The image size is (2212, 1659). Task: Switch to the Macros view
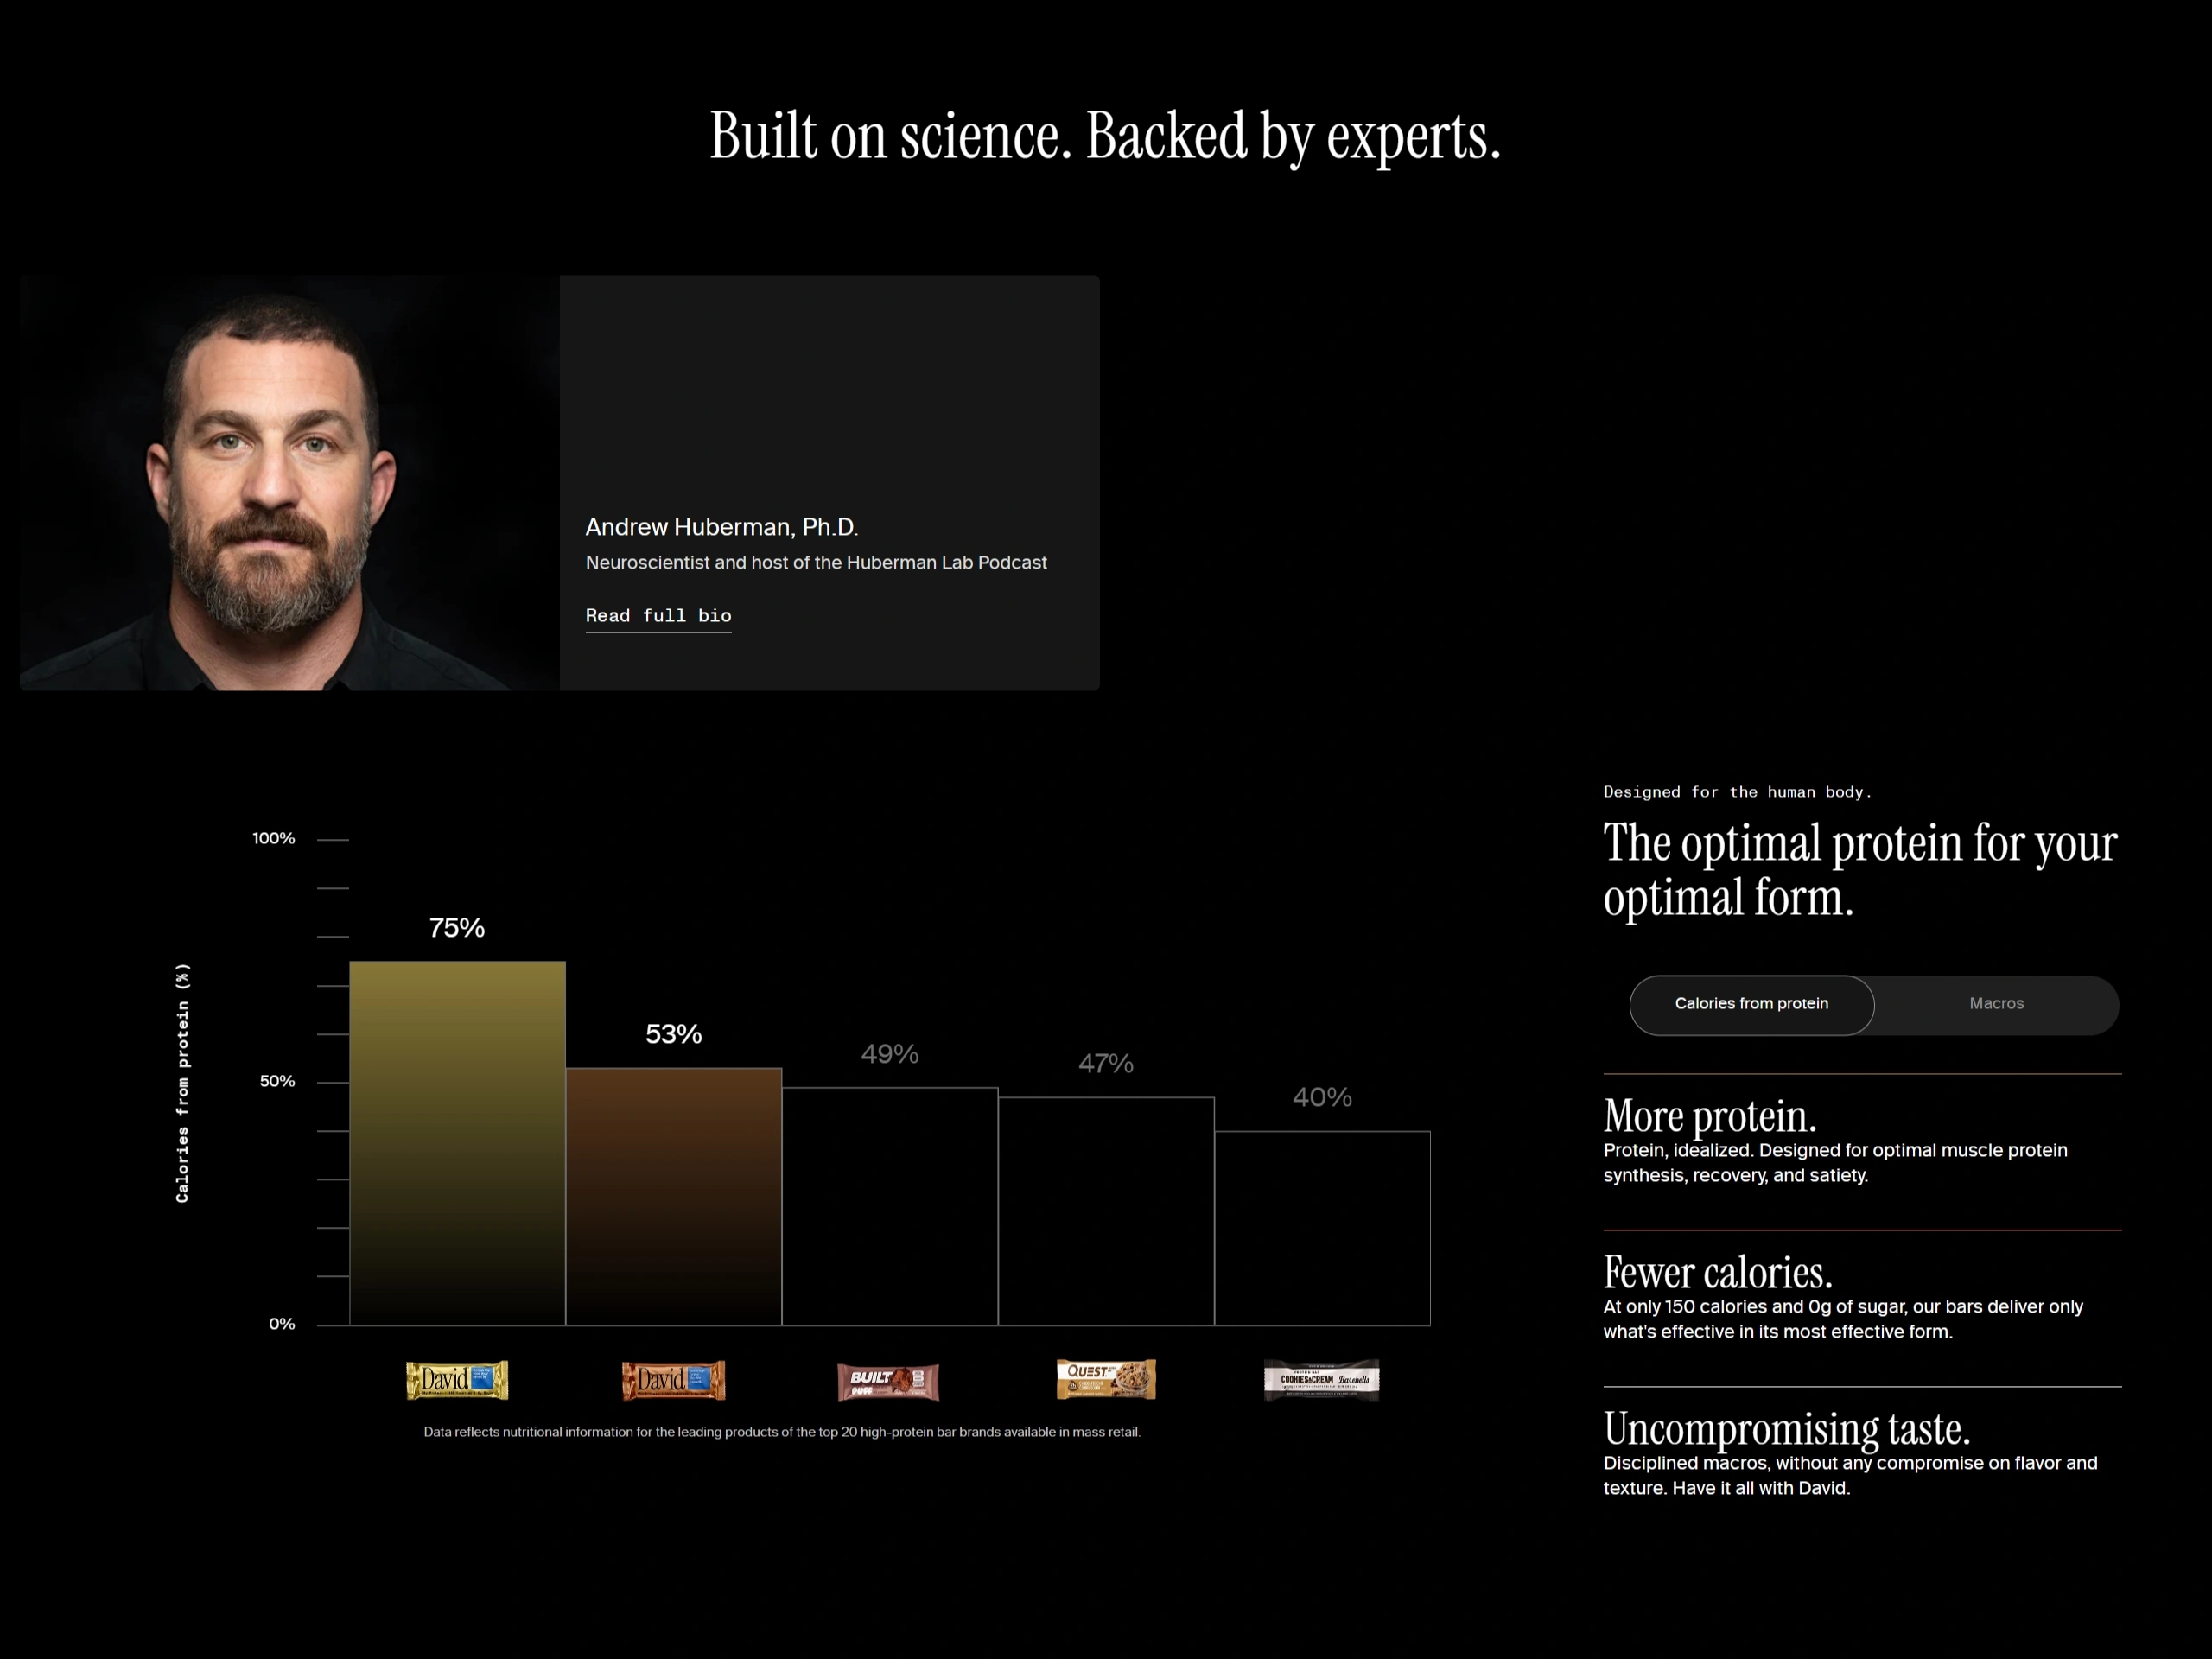pyautogui.click(x=1996, y=1004)
